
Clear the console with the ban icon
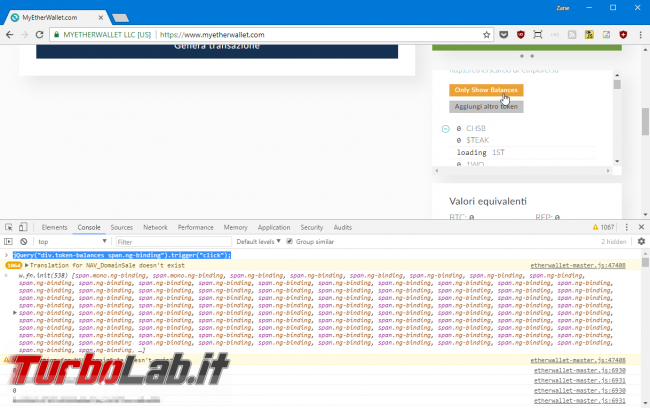click(24, 241)
